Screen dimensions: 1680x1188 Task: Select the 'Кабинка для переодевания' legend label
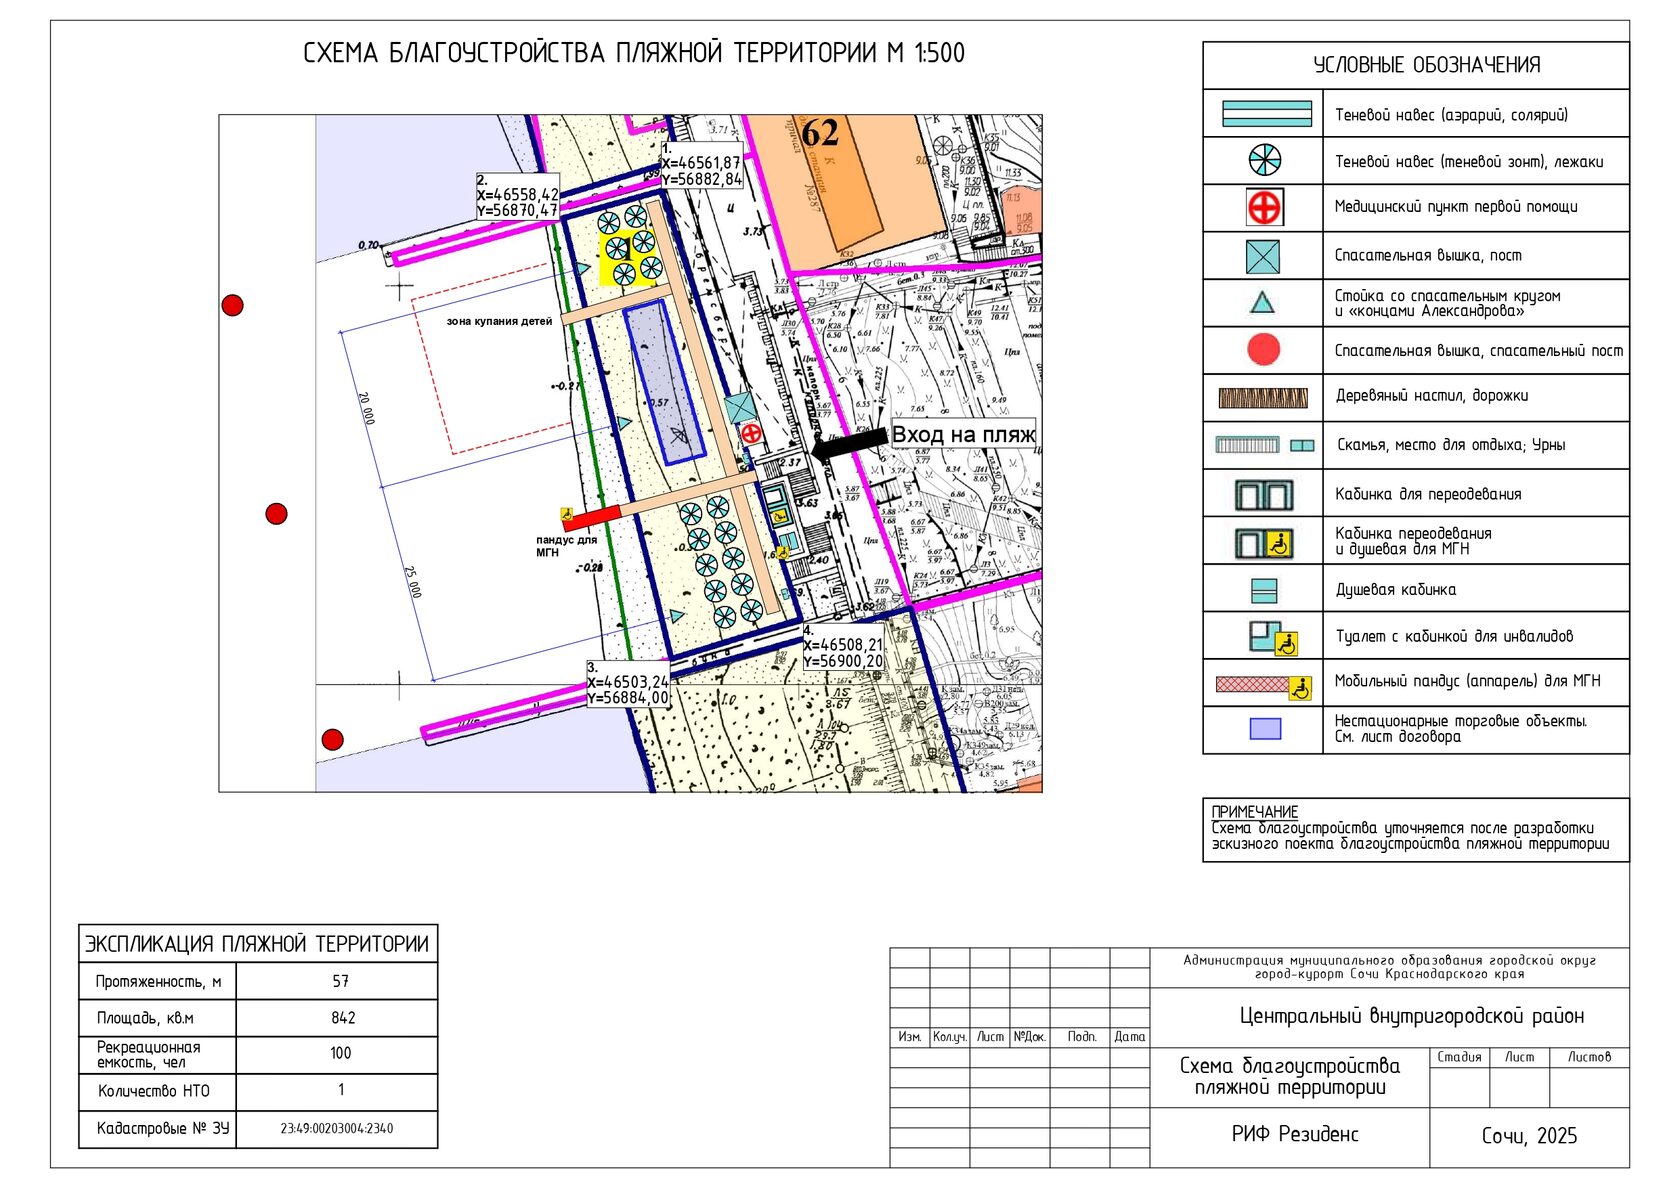(1428, 494)
